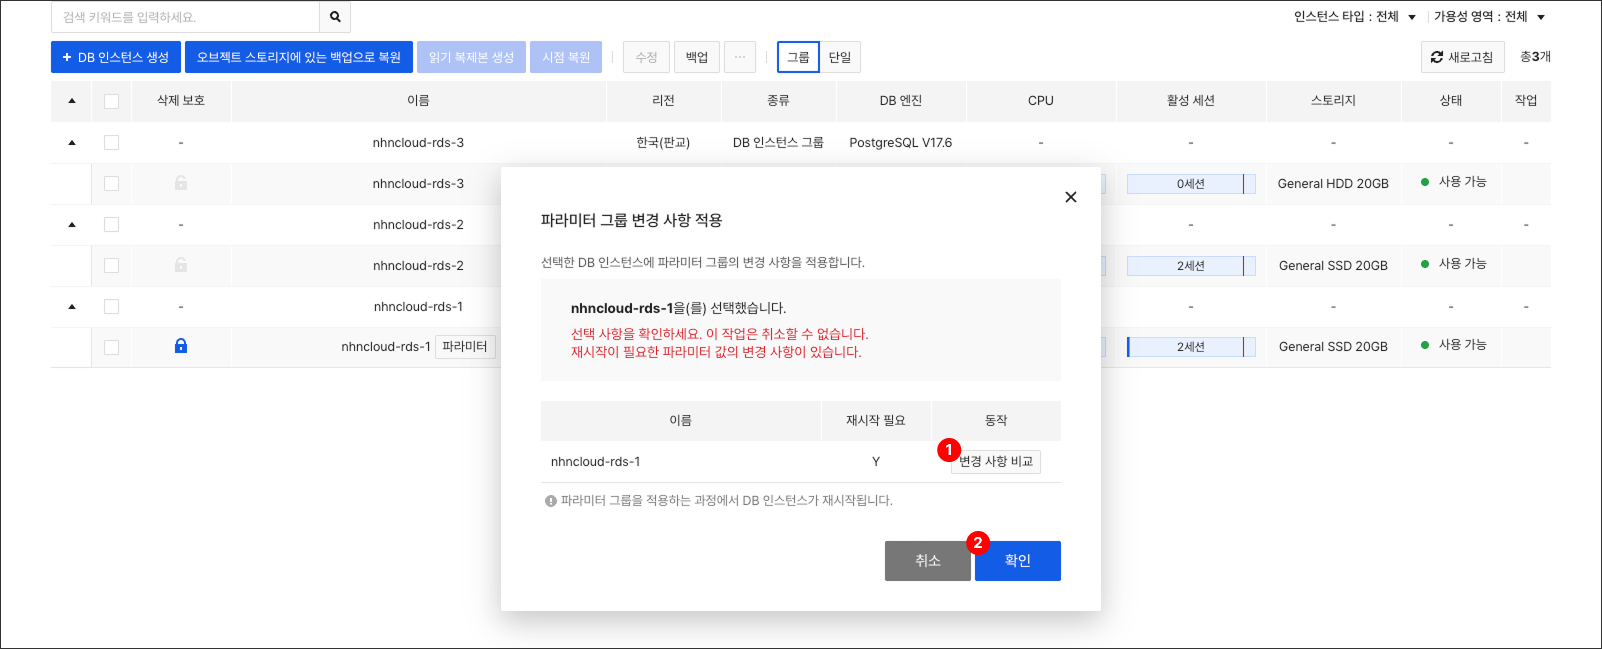
Task: Click the 0세션 active session bar
Action: pos(1191,184)
